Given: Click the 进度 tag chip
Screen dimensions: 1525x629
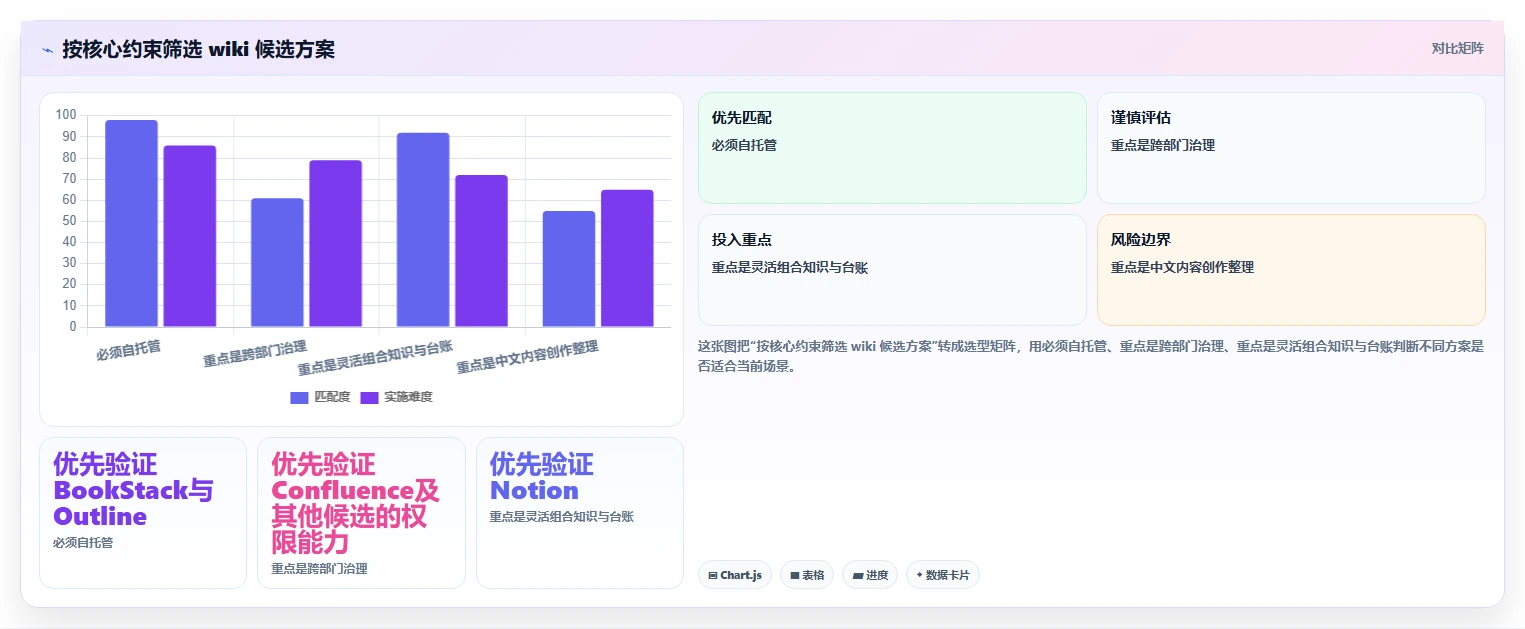Looking at the screenshot, I should [x=870, y=575].
